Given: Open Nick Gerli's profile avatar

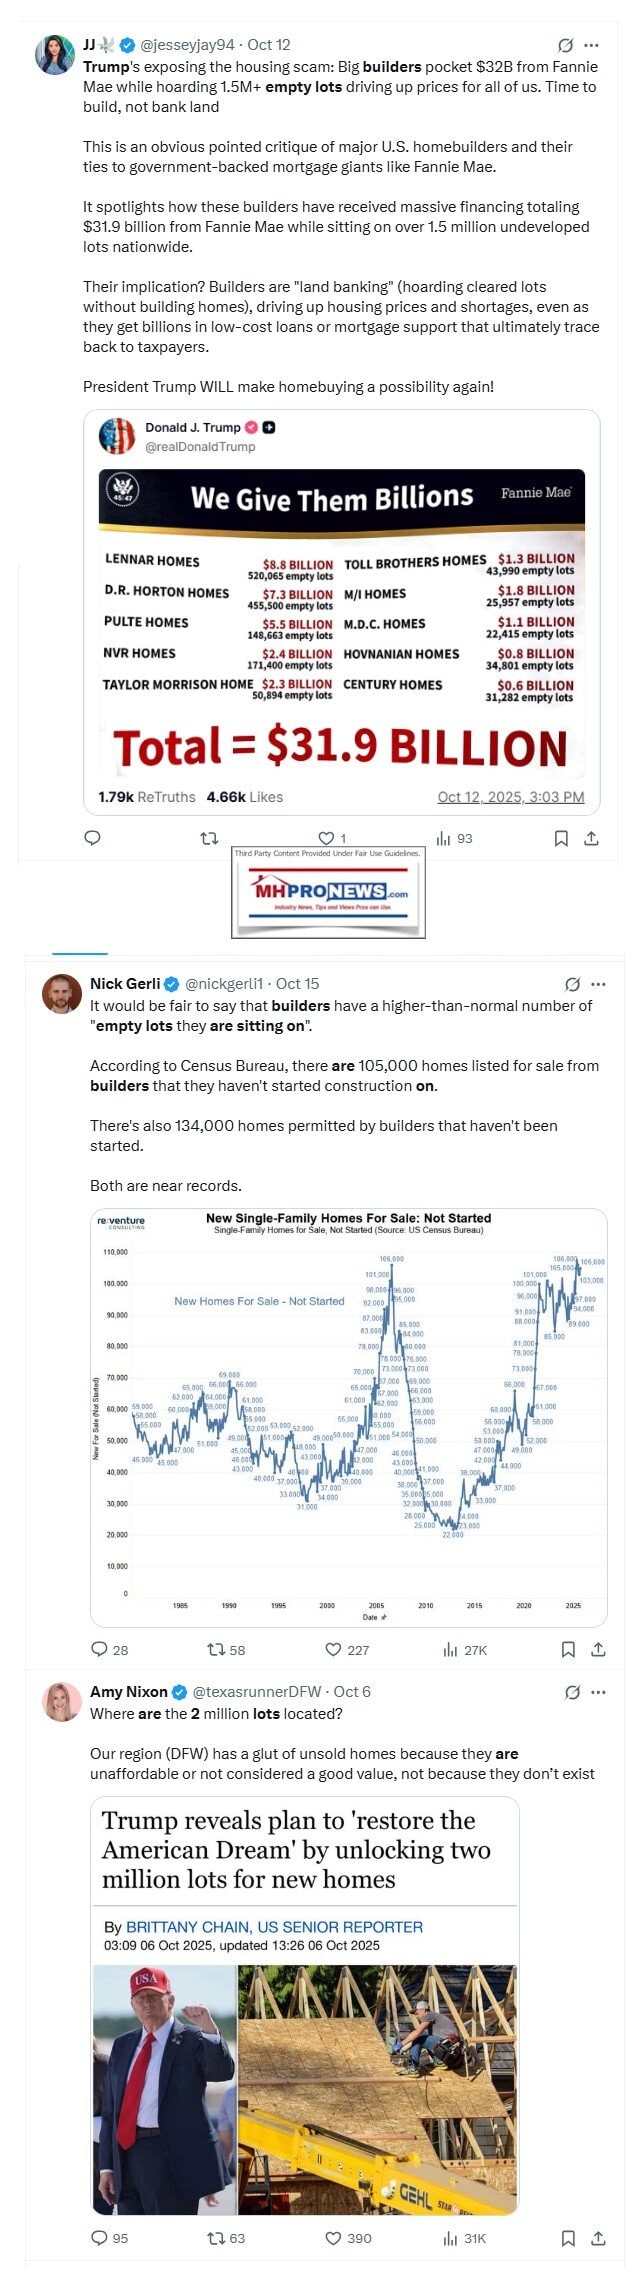Looking at the screenshot, I should [60, 993].
